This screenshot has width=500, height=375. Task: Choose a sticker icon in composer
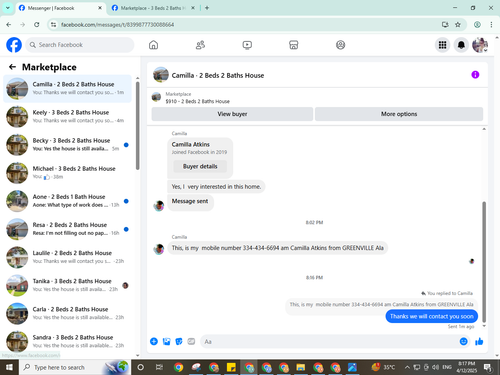pos(179,341)
